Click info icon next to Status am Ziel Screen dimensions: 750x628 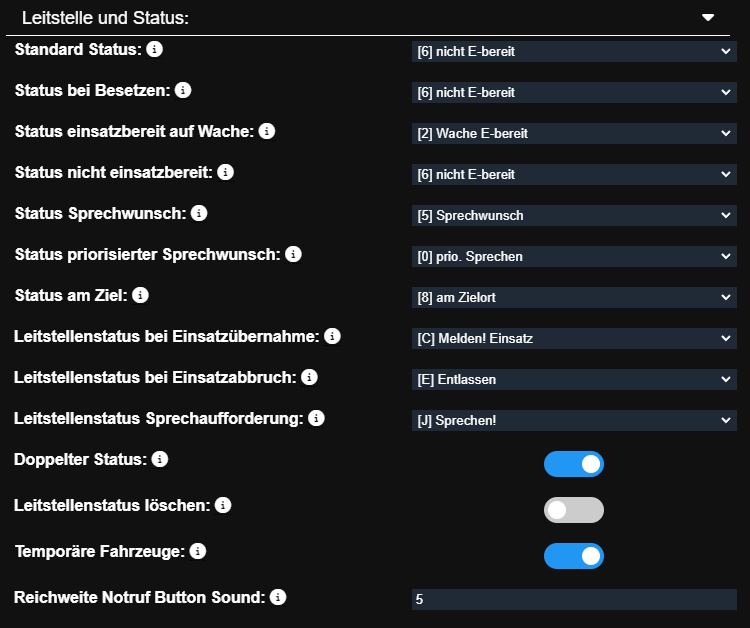tap(141, 295)
